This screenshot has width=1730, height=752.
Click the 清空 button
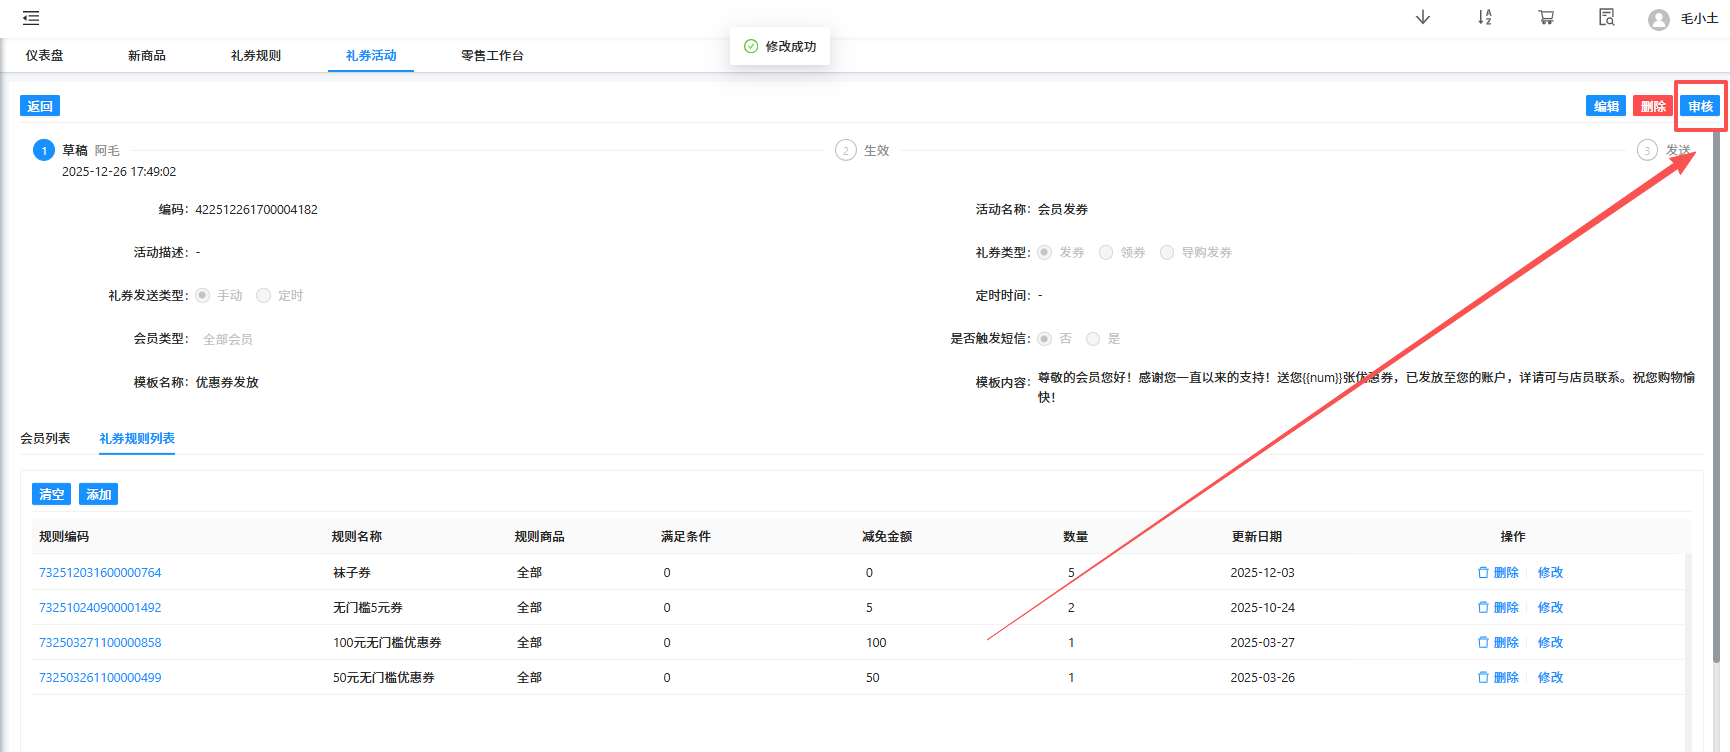(x=52, y=494)
